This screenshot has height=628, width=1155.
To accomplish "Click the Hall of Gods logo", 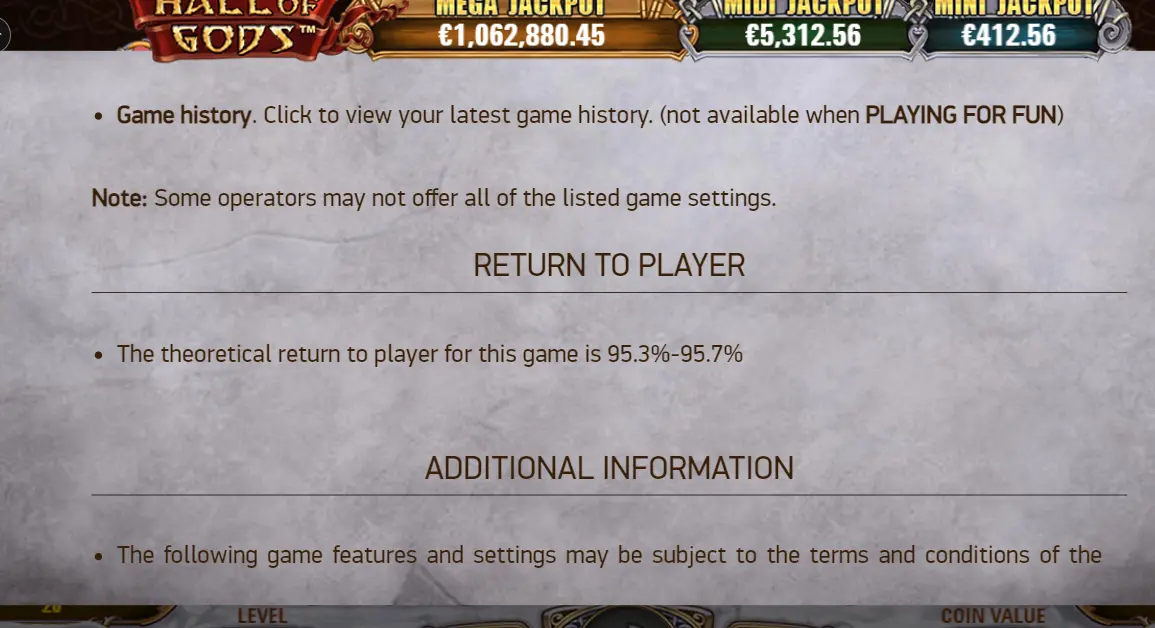I will 234,28.
